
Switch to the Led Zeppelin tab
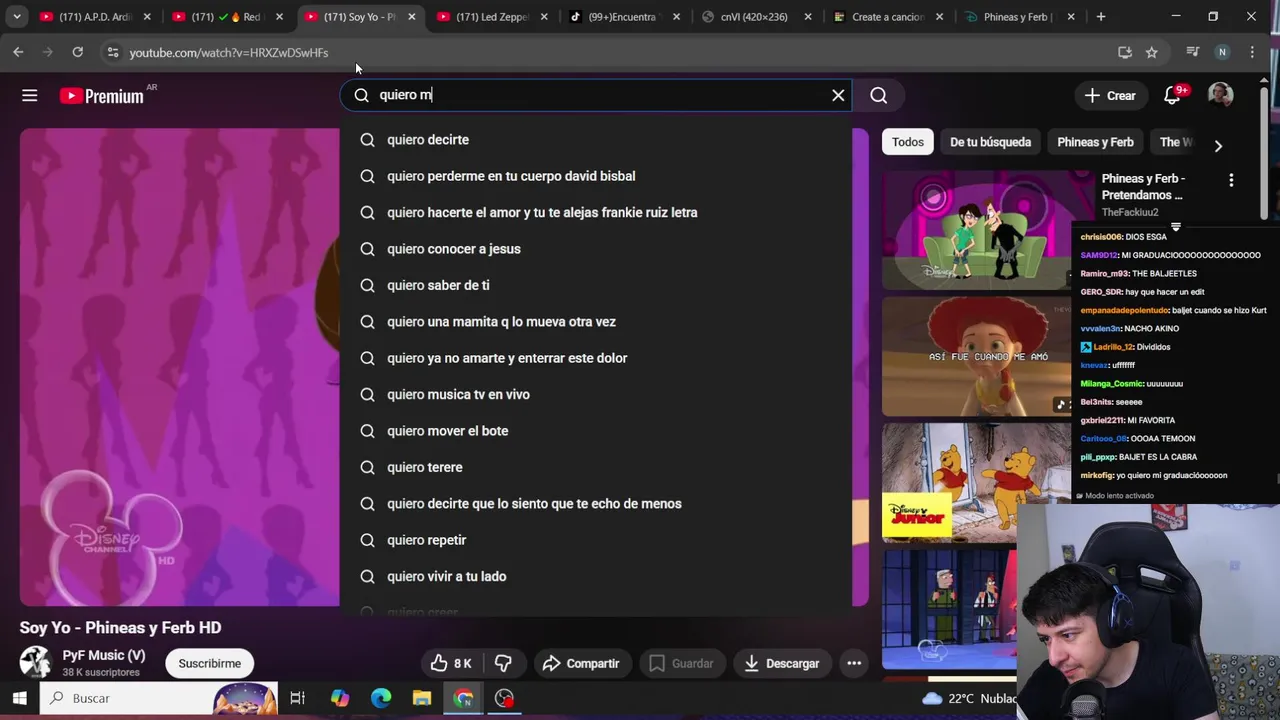(492, 17)
